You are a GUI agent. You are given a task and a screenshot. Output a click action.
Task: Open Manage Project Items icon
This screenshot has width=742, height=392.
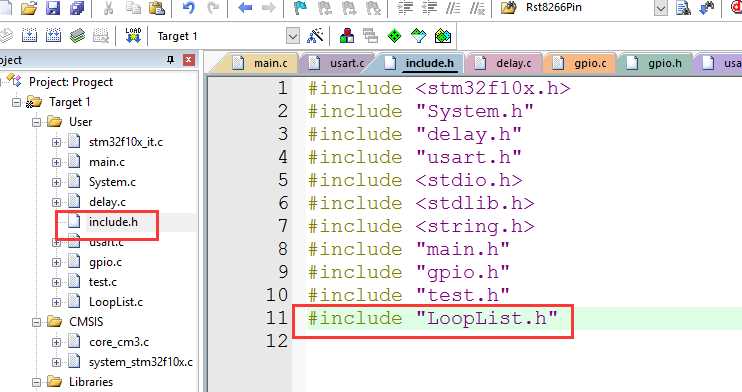pos(347,36)
